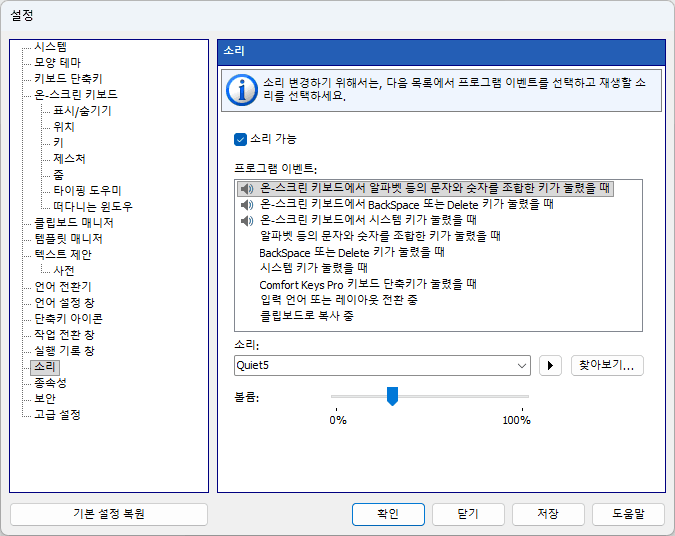Open 텍스트 제안 settings
The width and height of the screenshot is (675, 536).
(x=63, y=254)
